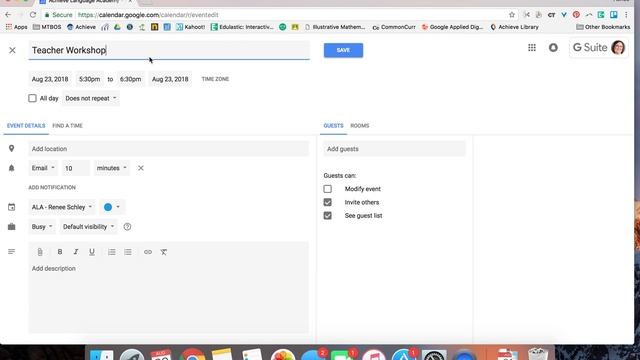Open the Apps bookmarks shortcut
The image size is (640, 360).
coord(16,27)
